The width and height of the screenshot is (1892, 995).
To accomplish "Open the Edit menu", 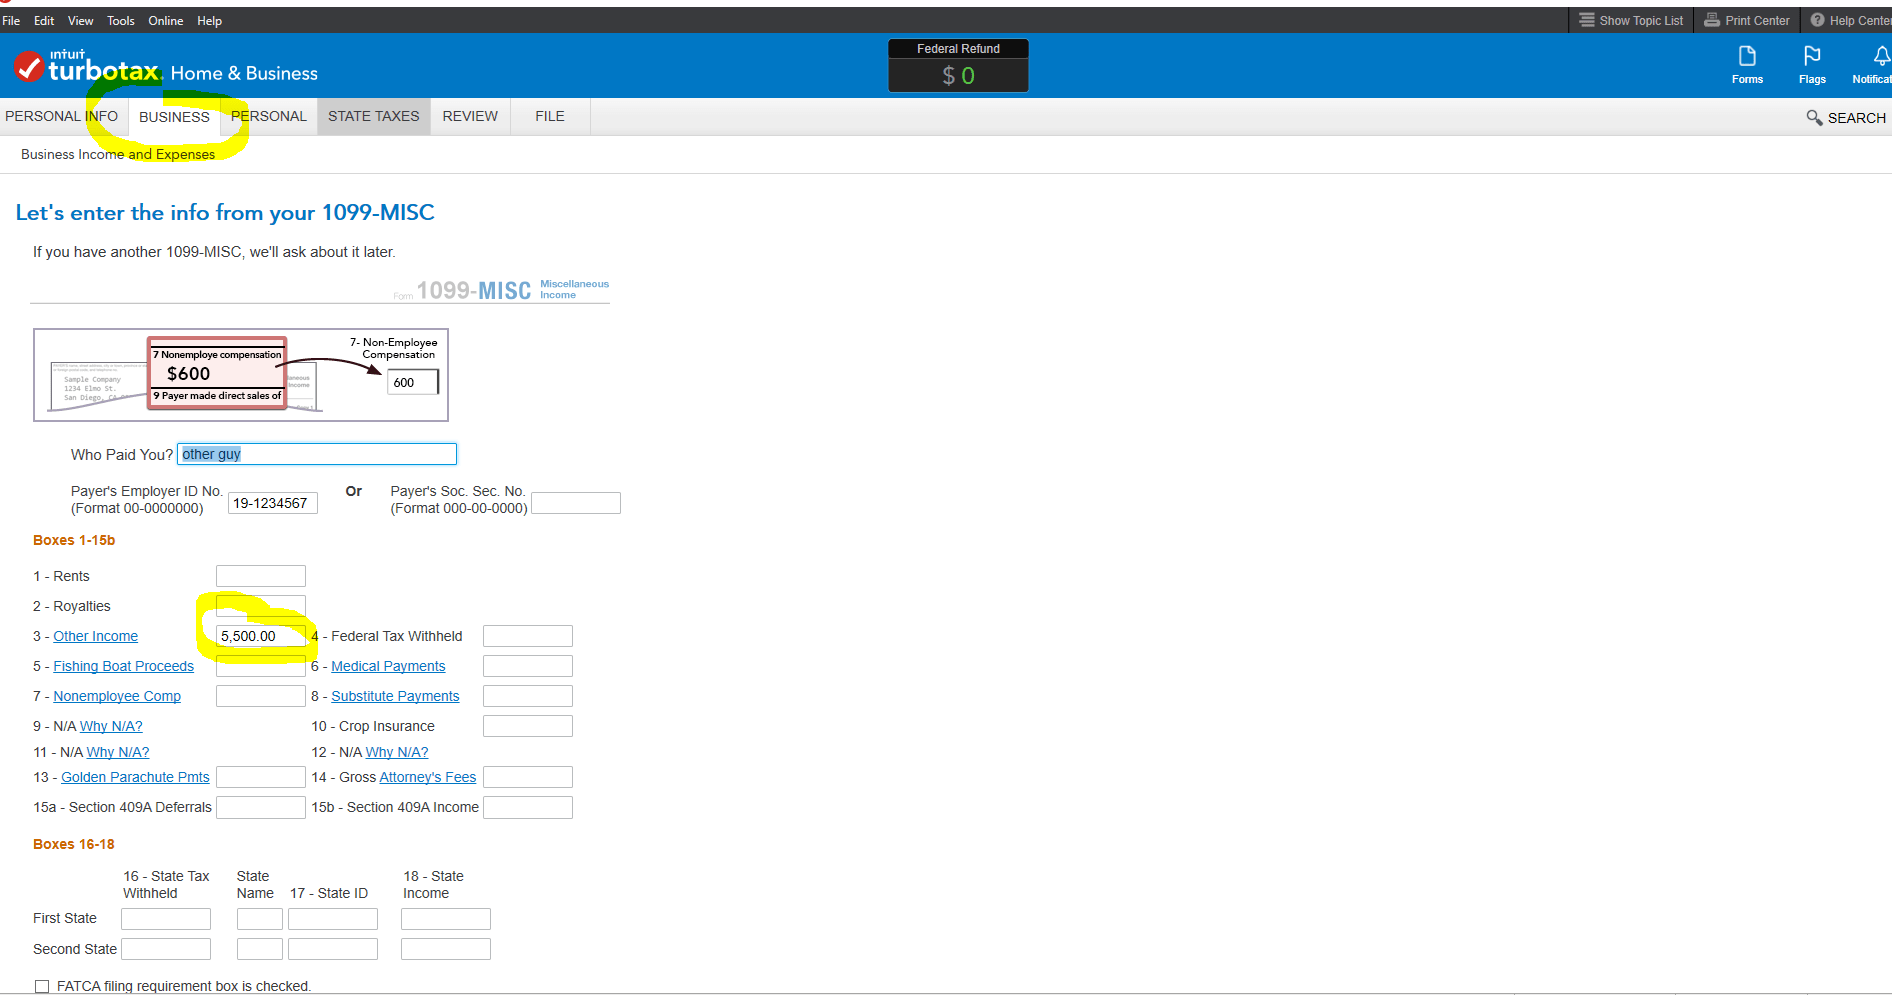I will point(44,21).
